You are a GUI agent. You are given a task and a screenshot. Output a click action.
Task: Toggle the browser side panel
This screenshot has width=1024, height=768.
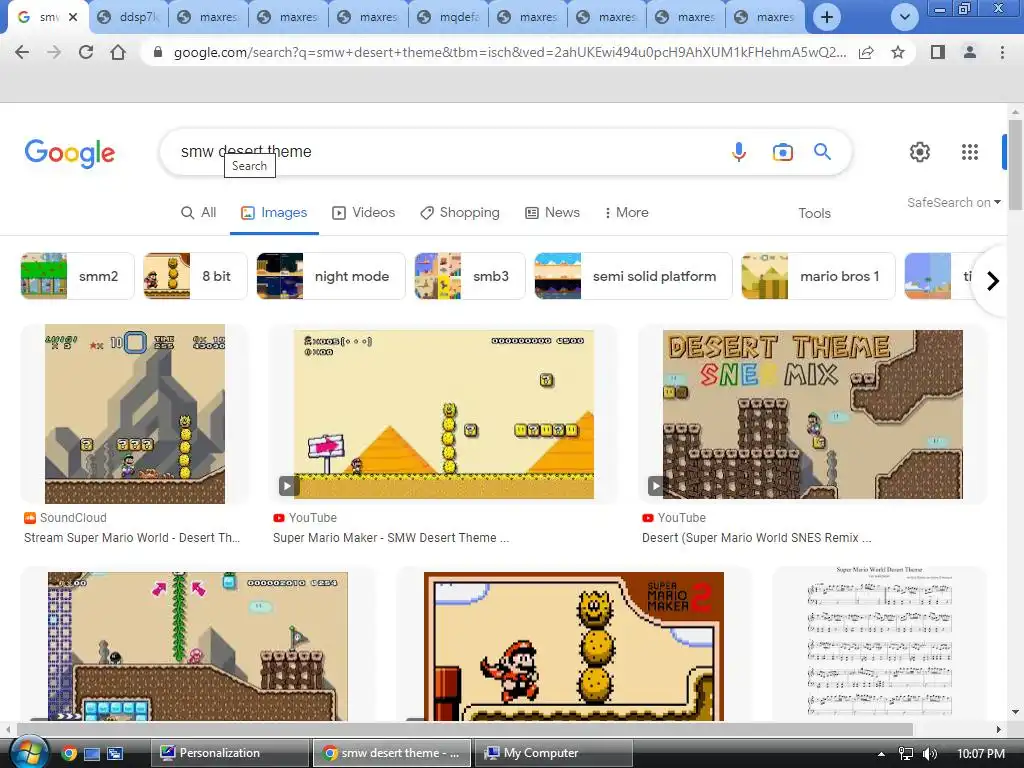[x=938, y=52]
